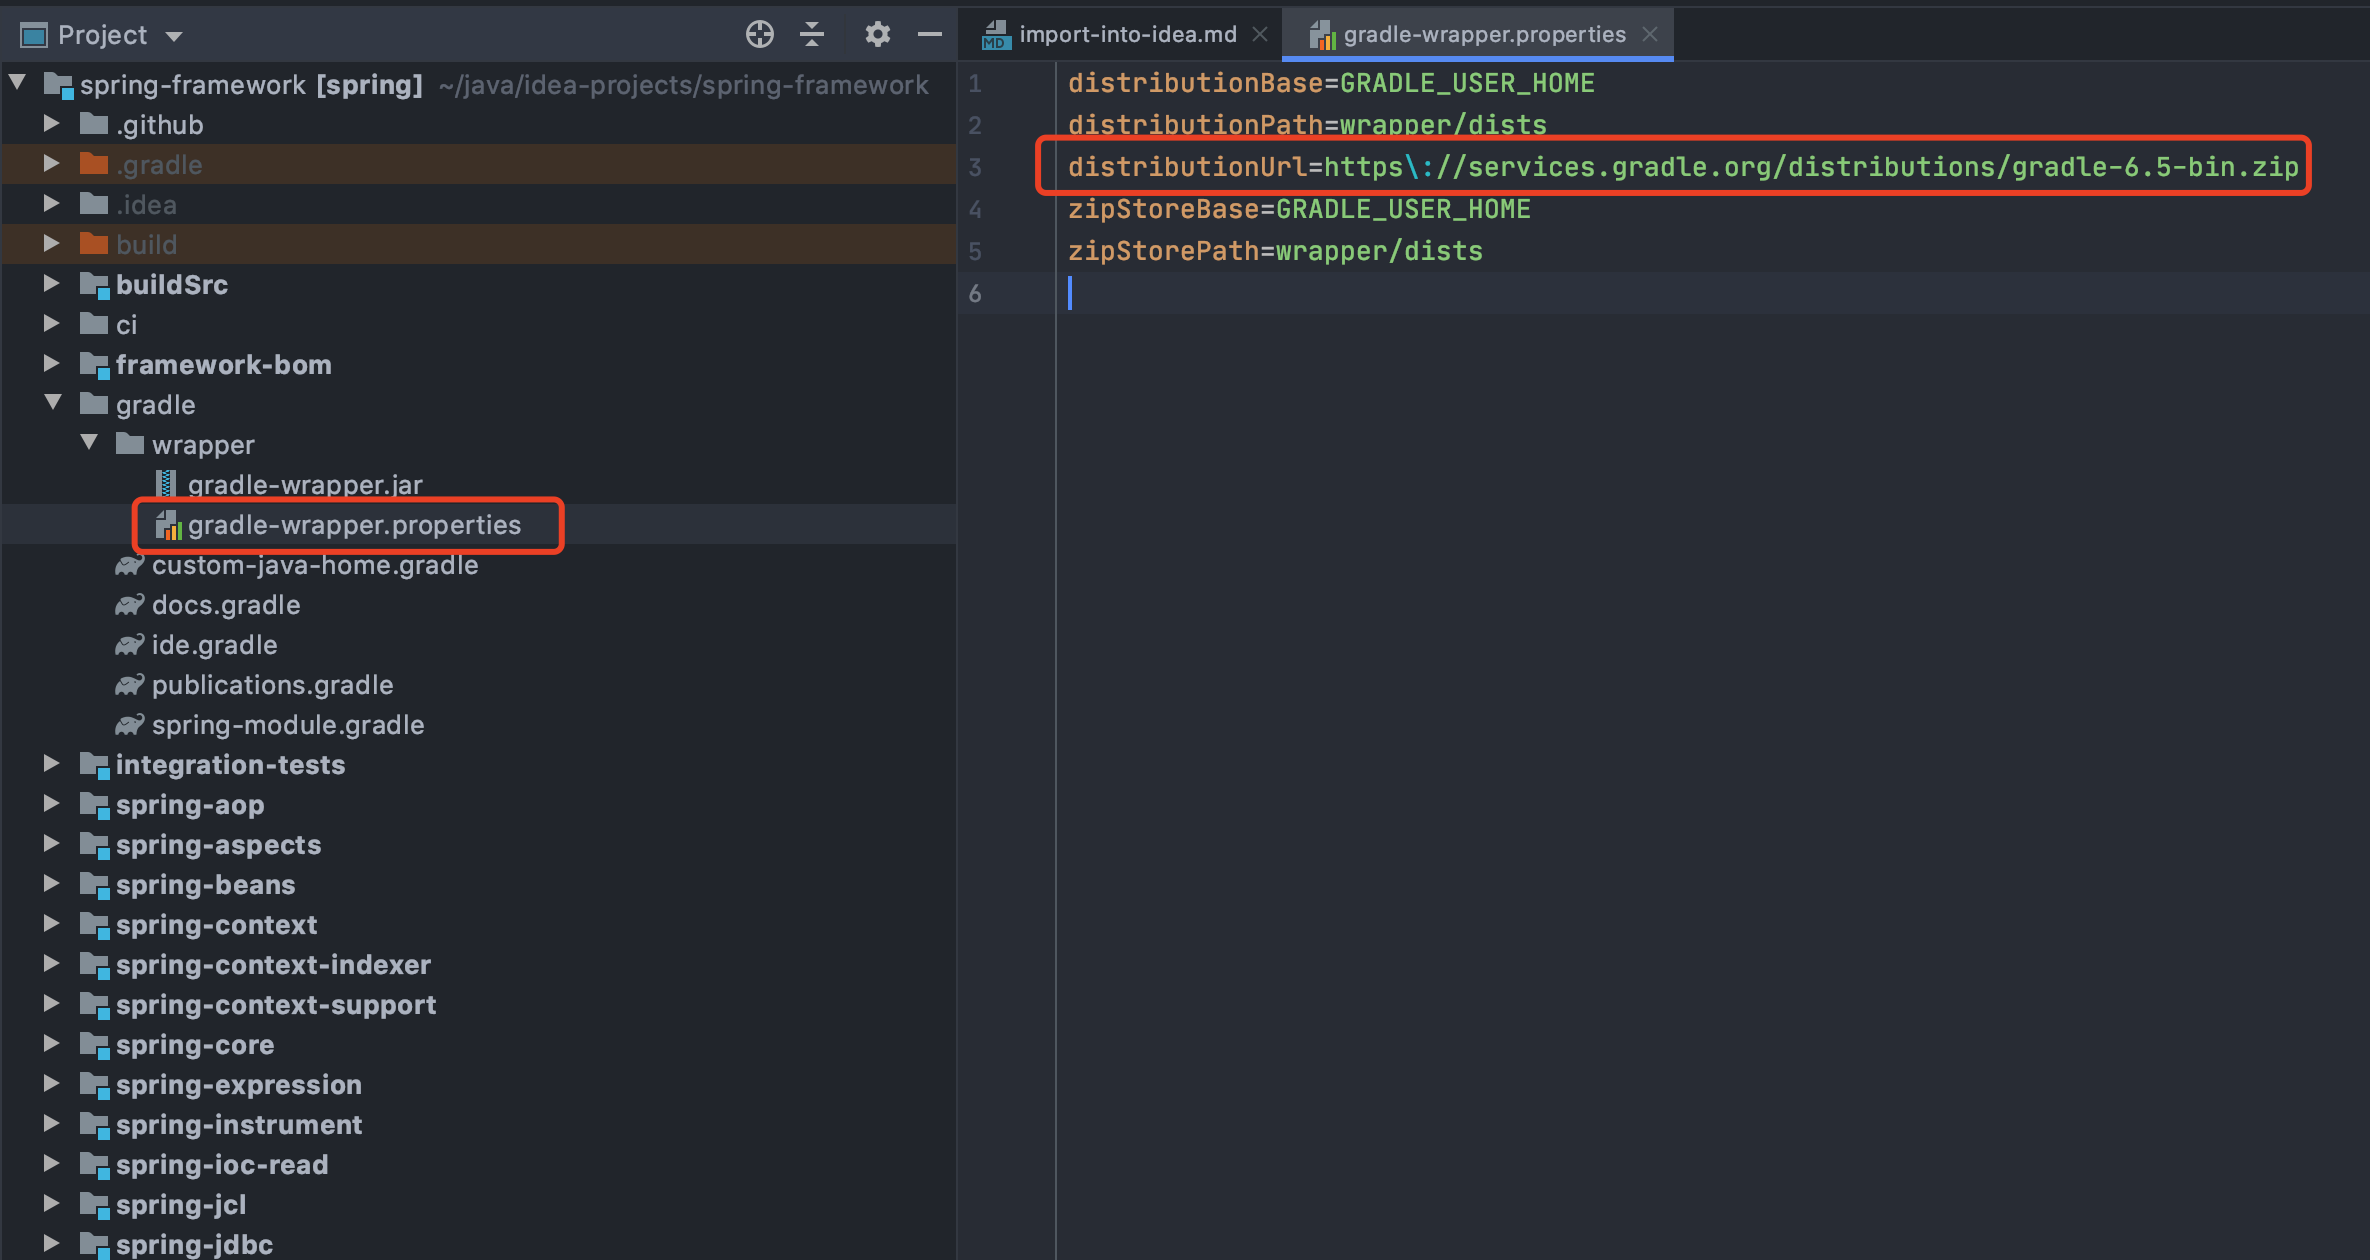This screenshot has height=1260, width=2370.
Task: Select publications.gradle in the tree
Action: coord(272,685)
